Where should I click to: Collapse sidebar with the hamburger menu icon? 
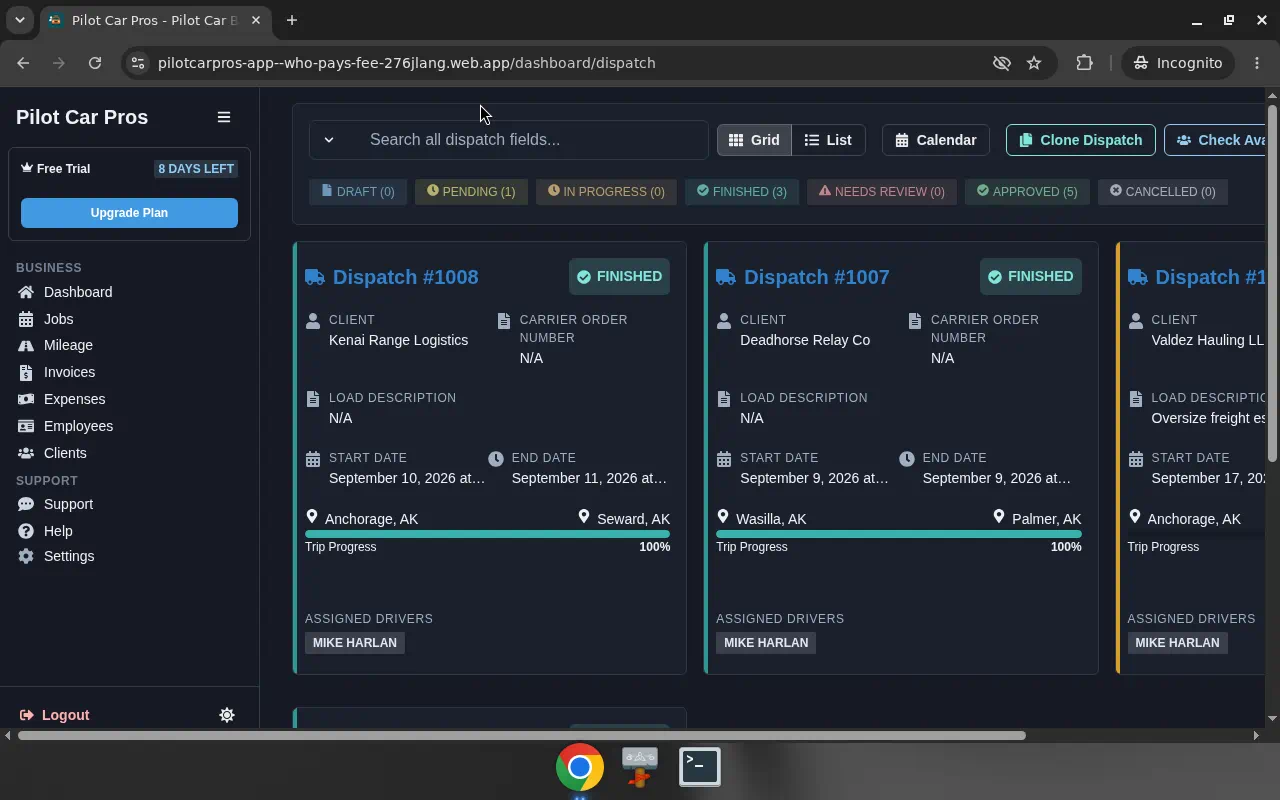click(224, 117)
